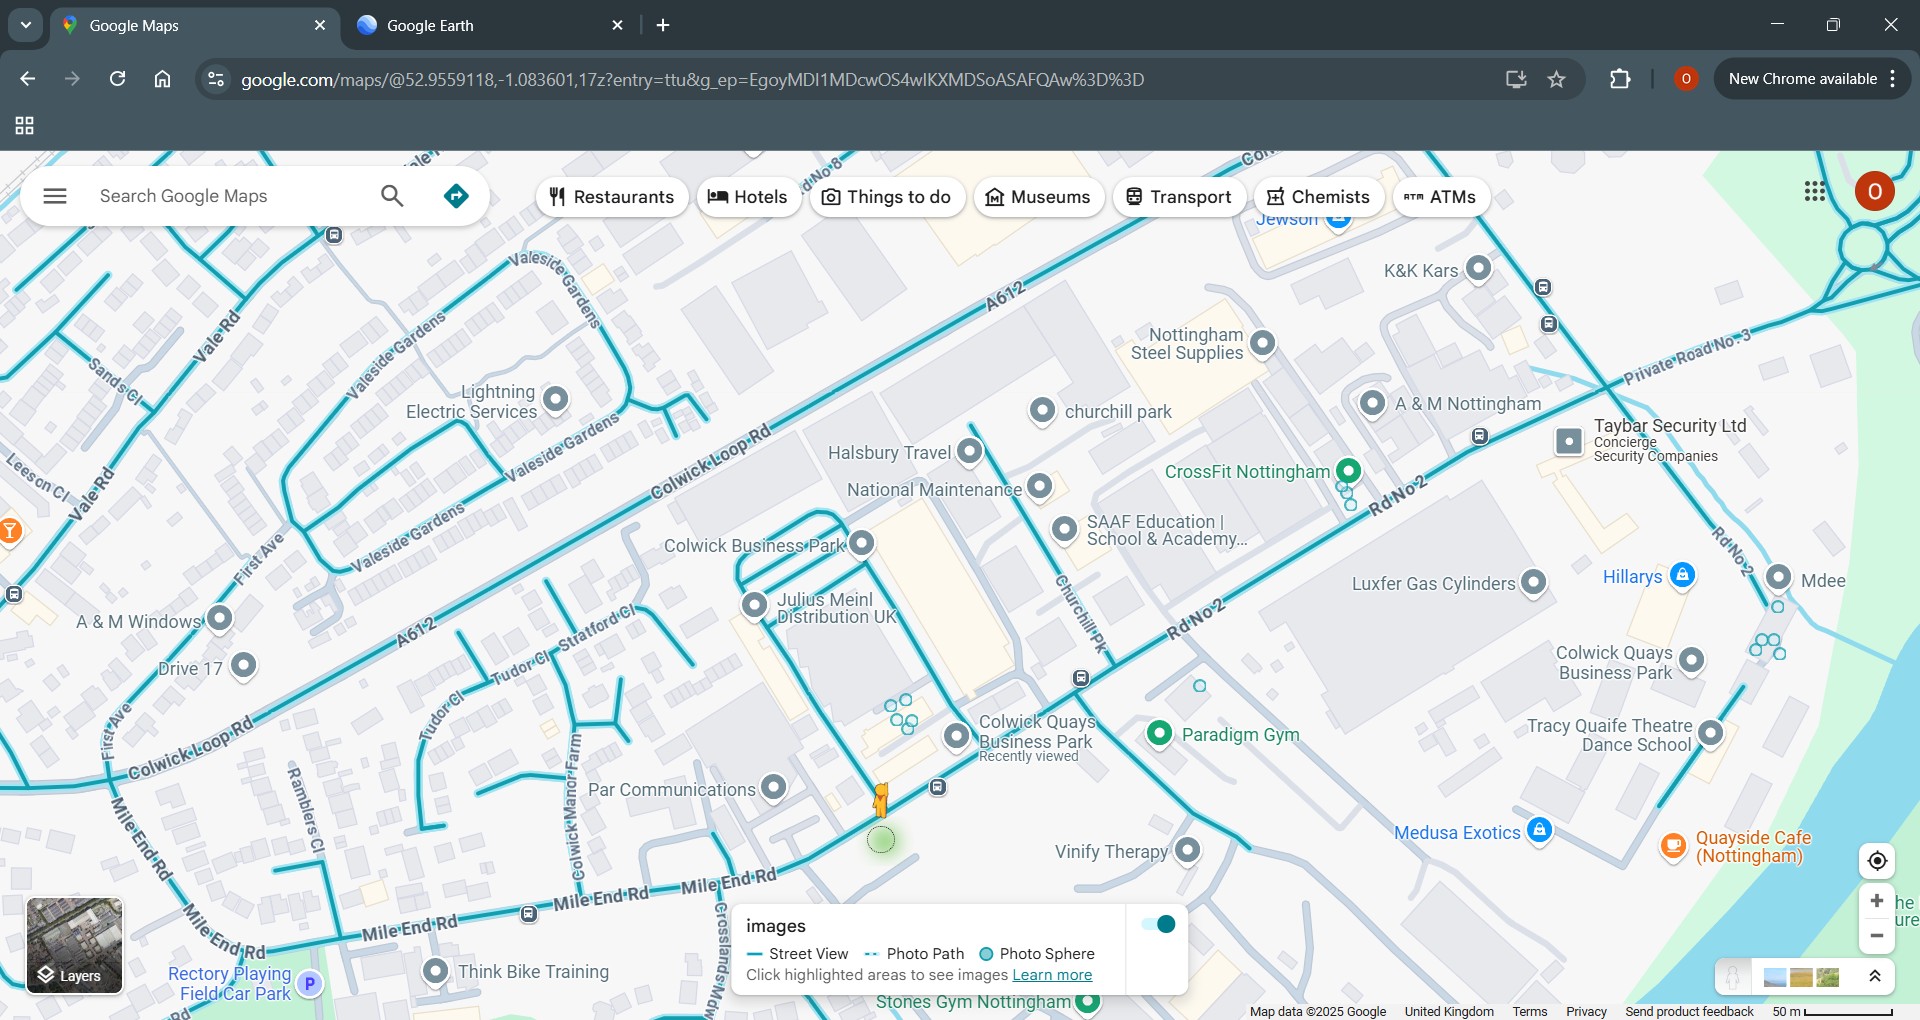Select the Chemists chip
The image size is (1920, 1020).
click(x=1319, y=197)
